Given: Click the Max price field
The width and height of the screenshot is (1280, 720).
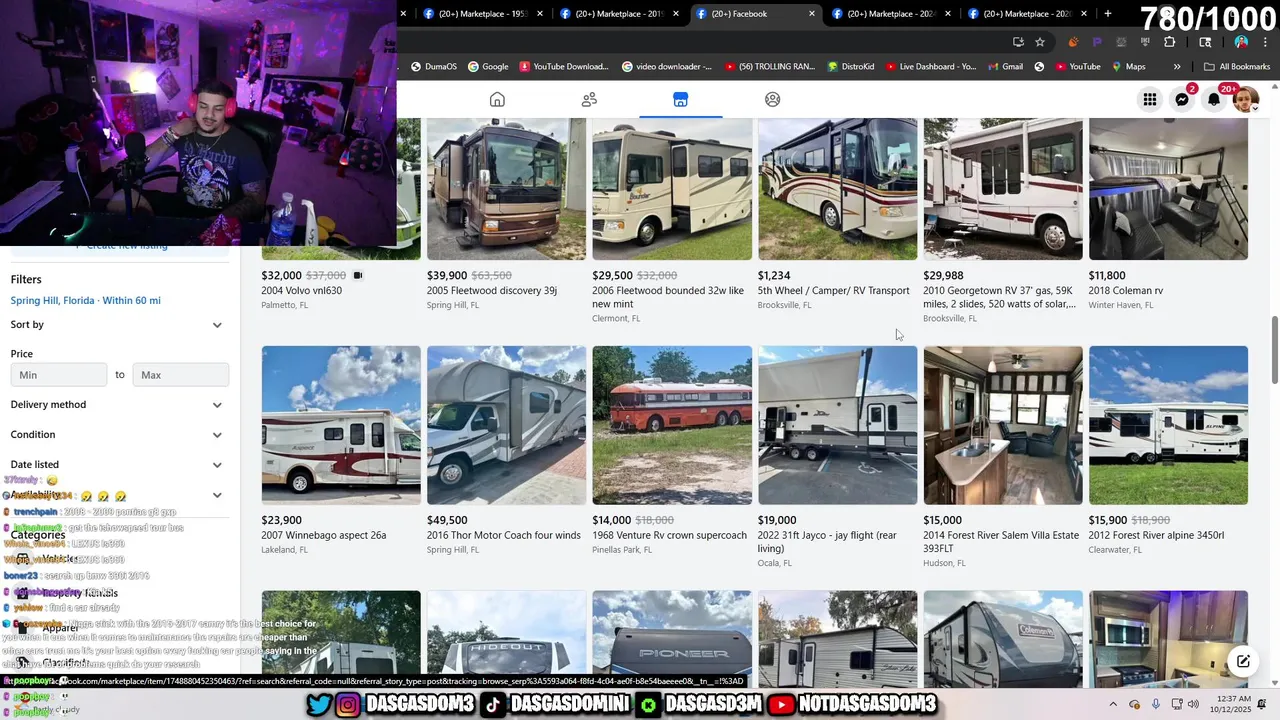Looking at the screenshot, I should [x=181, y=375].
